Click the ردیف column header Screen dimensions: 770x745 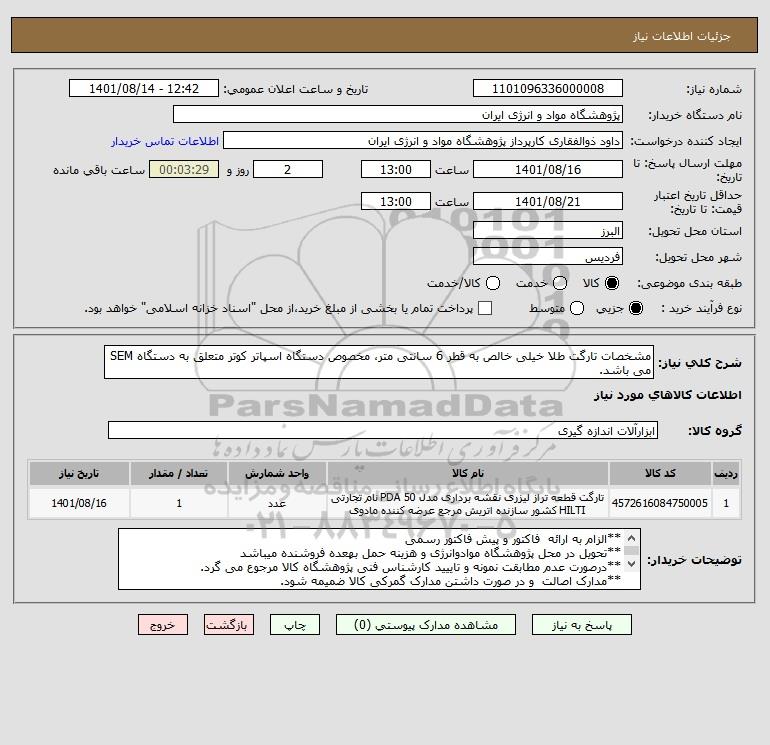point(726,473)
